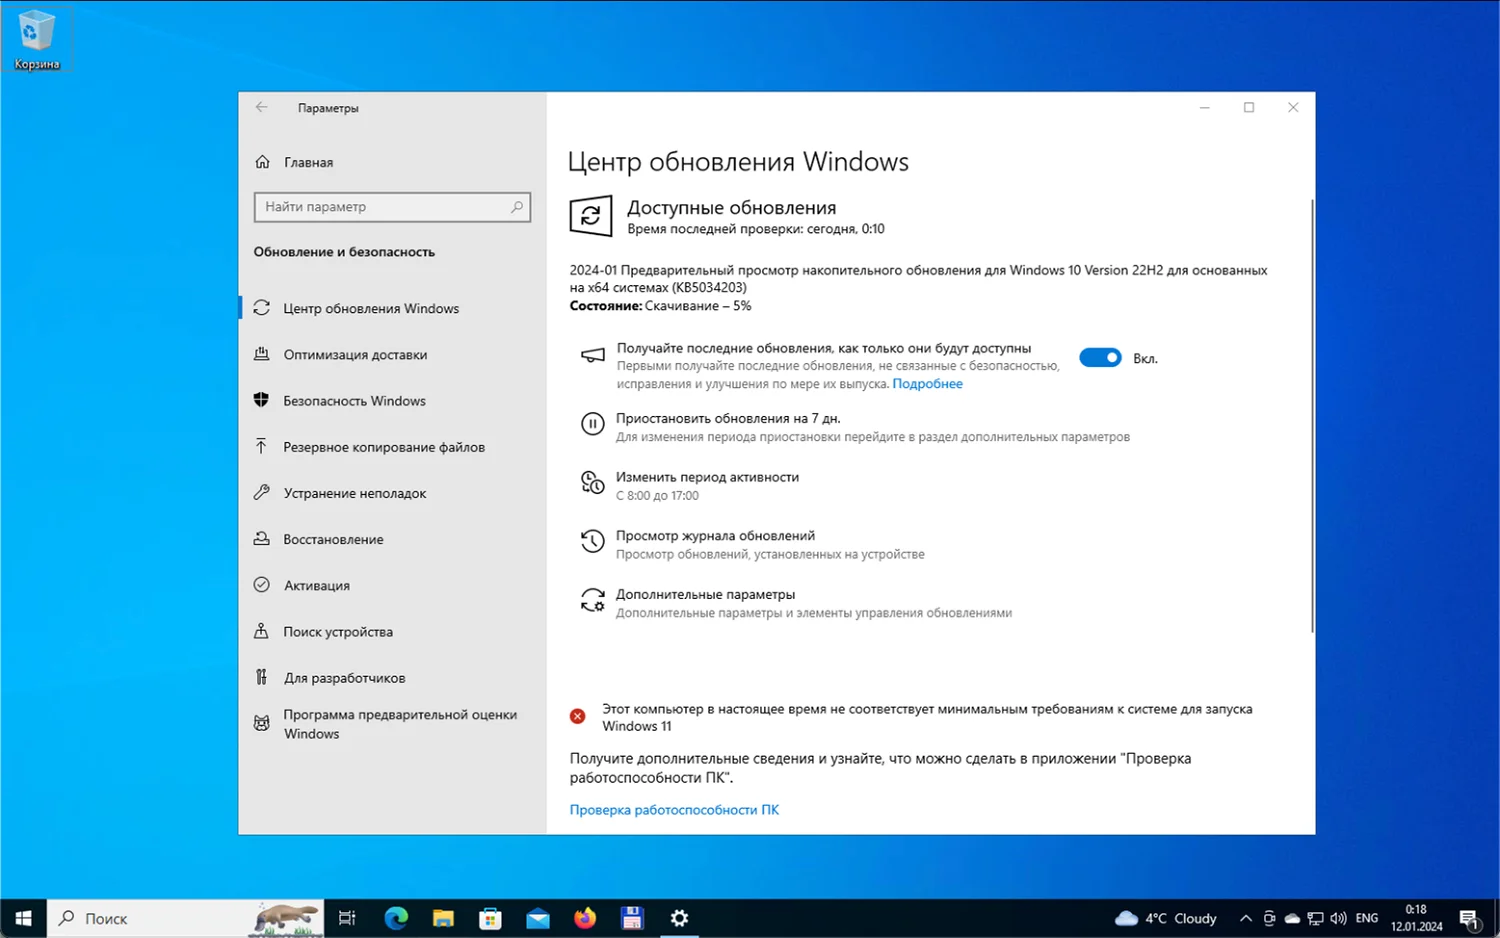Viewport: 1500px width, 938px height.
Task: Click the checkmark circle icon for Активация
Action: coord(262,585)
